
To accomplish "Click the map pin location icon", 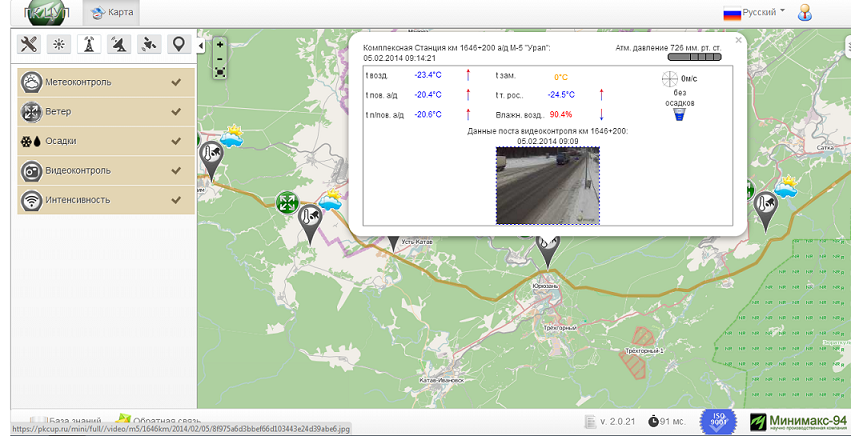I will tap(178, 44).
